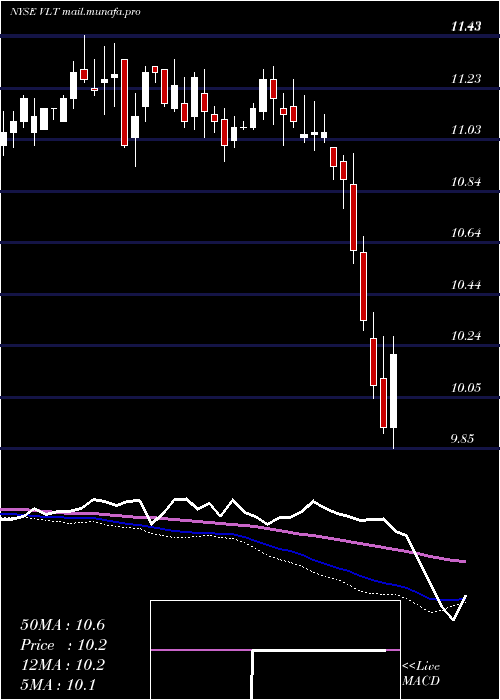This screenshot has height=700, width=500.
Task: Select the 10.05 price axis label
Action: (x=466, y=388)
